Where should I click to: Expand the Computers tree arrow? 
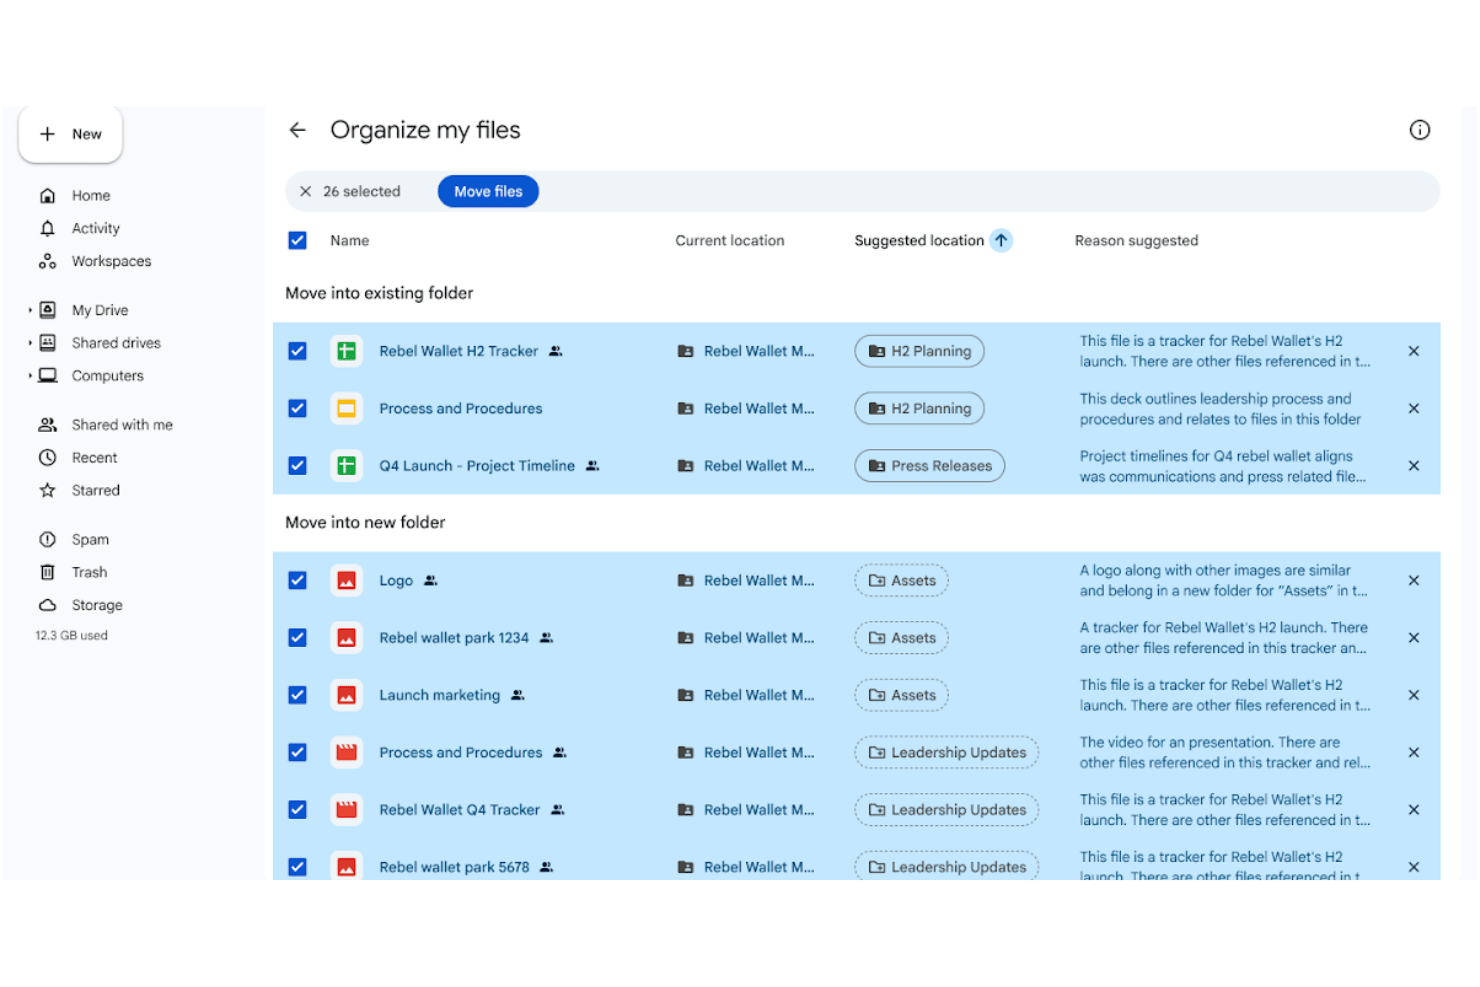(30, 376)
